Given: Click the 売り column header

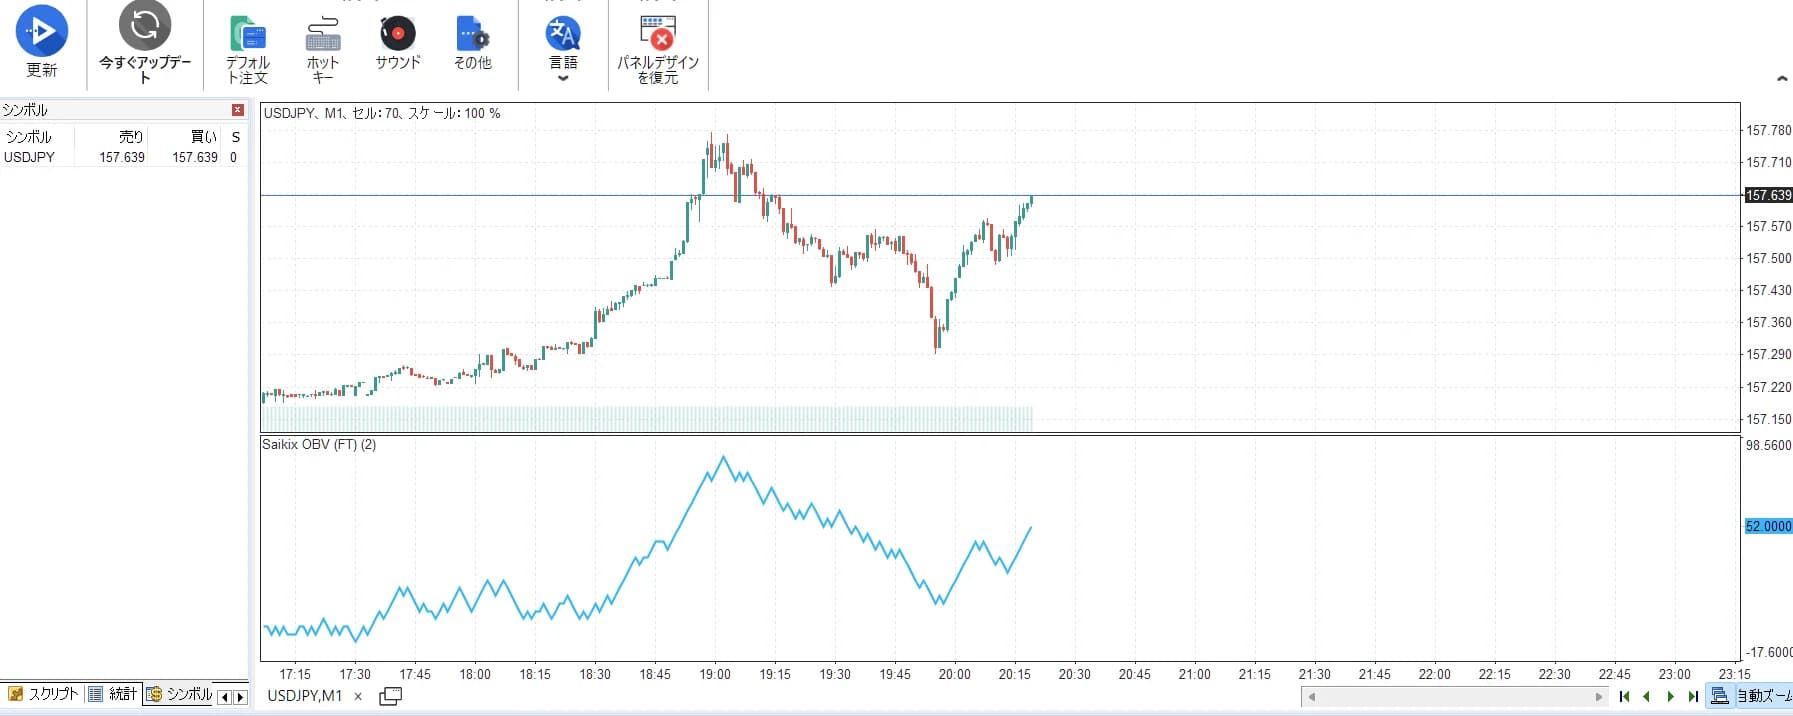Looking at the screenshot, I should (x=131, y=137).
